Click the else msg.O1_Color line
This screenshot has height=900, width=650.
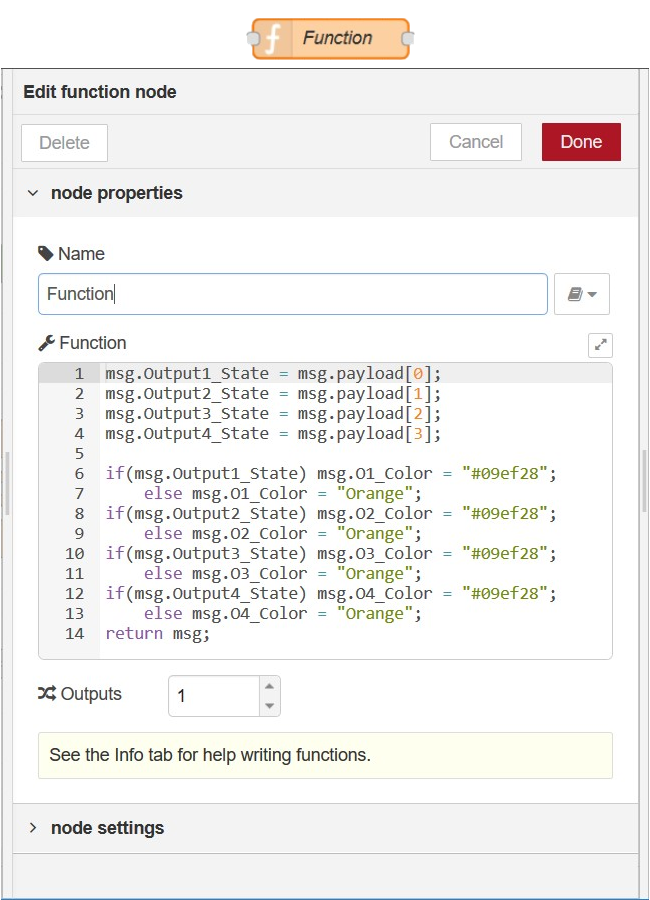coord(283,494)
